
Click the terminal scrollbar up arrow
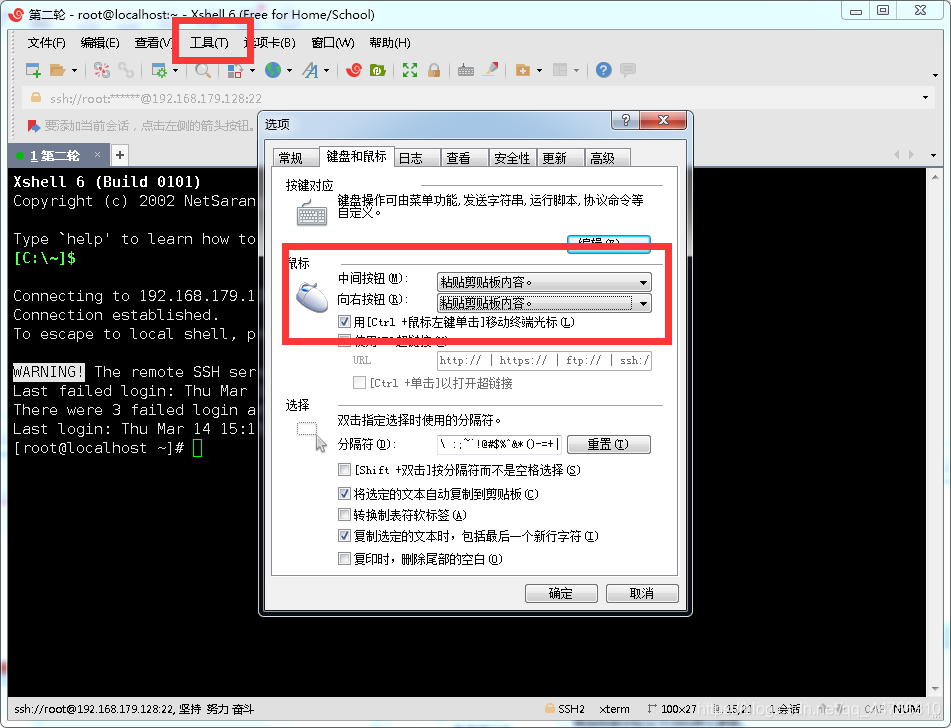935,176
